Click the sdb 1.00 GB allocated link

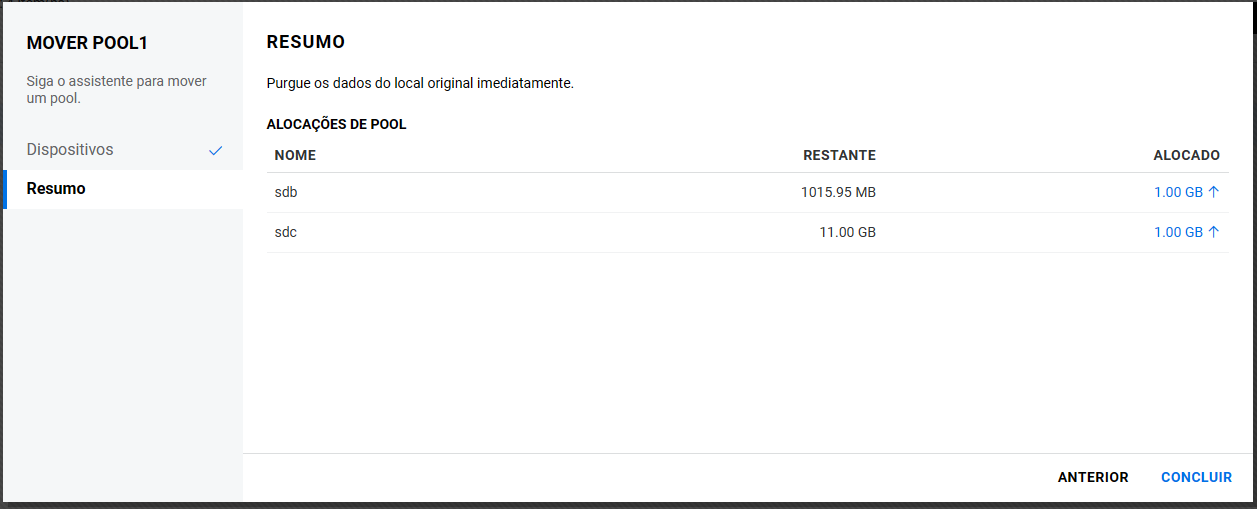[x=1178, y=192]
